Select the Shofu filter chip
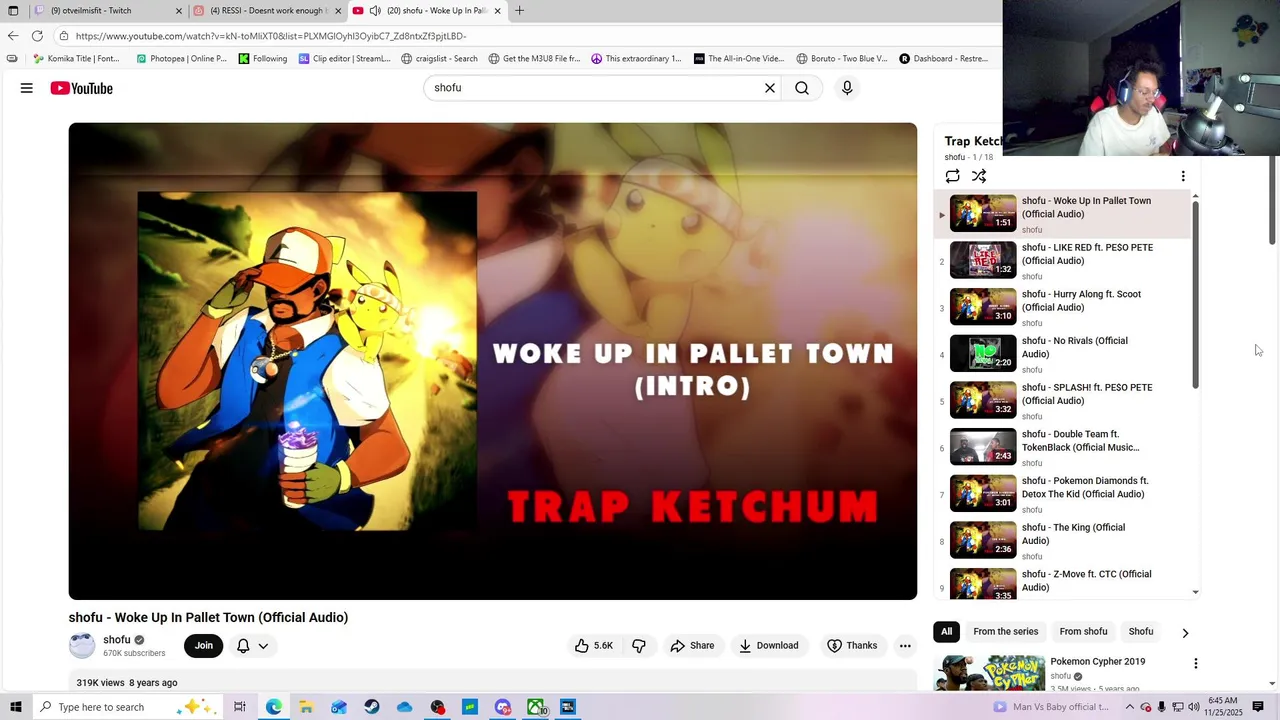Screen dimensions: 1280x720 coord(1141,632)
